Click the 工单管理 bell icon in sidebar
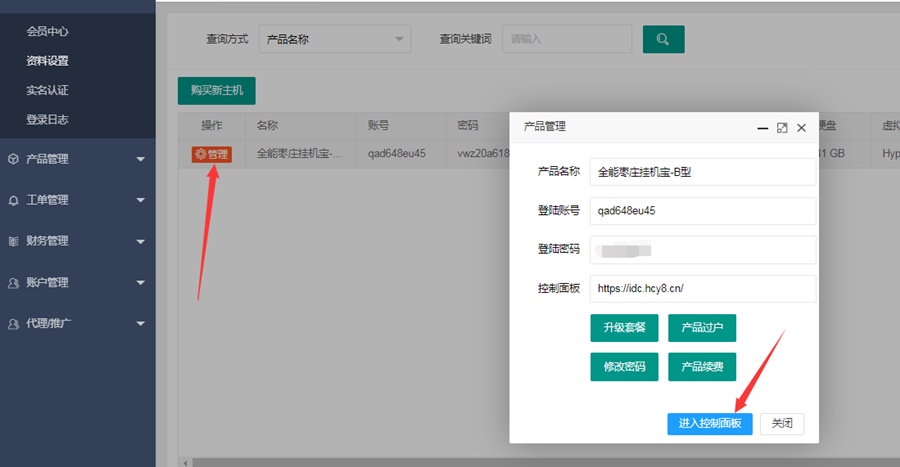900x467 pixels. point(13,200)
